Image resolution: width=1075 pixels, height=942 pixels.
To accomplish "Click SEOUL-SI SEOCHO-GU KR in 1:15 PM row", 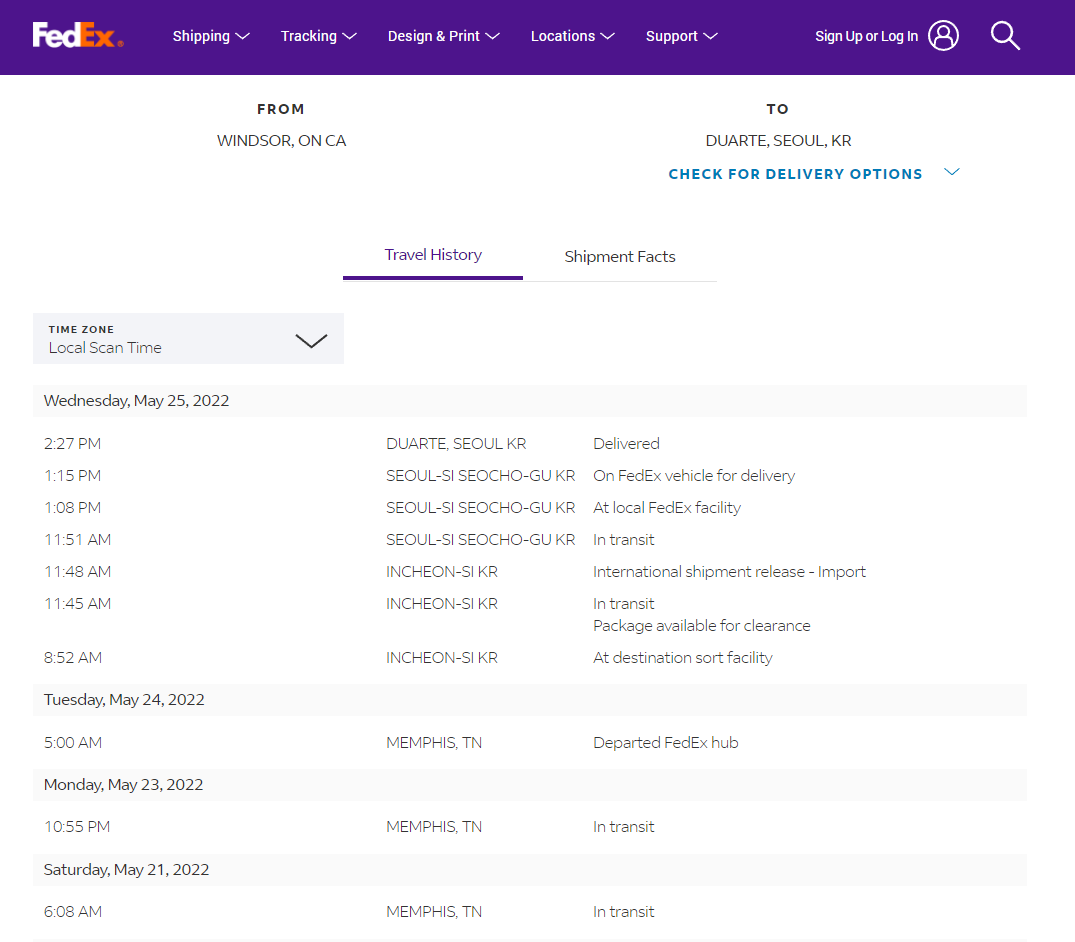I will click(x=481, y=476).
